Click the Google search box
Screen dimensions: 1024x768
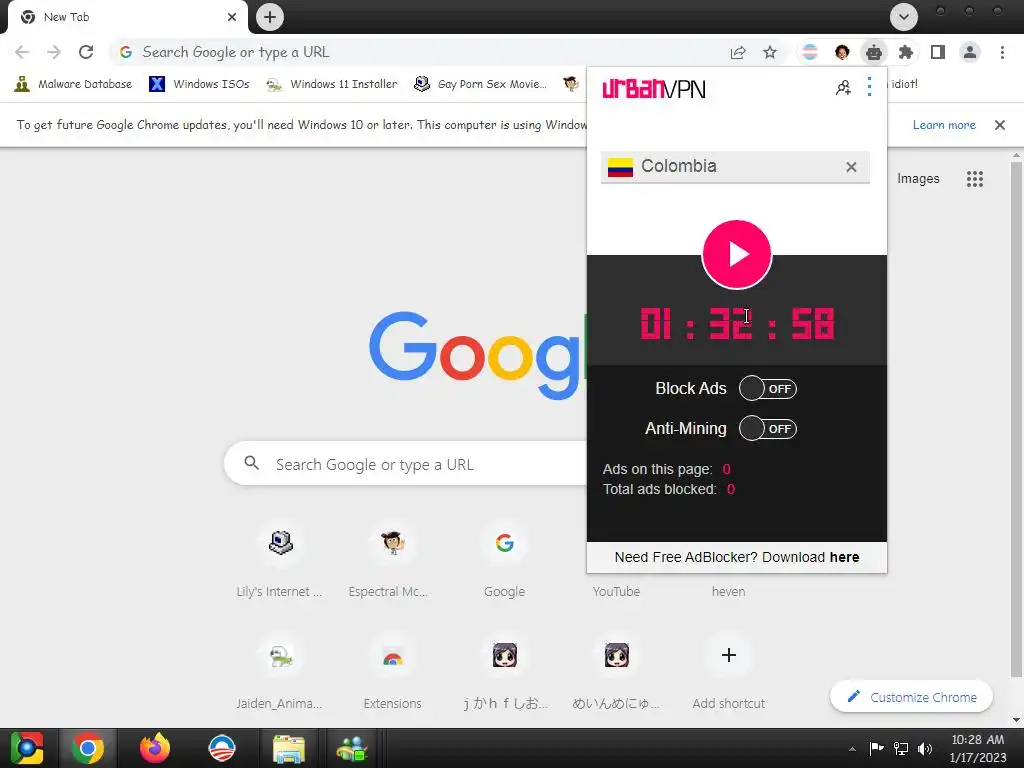click(405, 464)
